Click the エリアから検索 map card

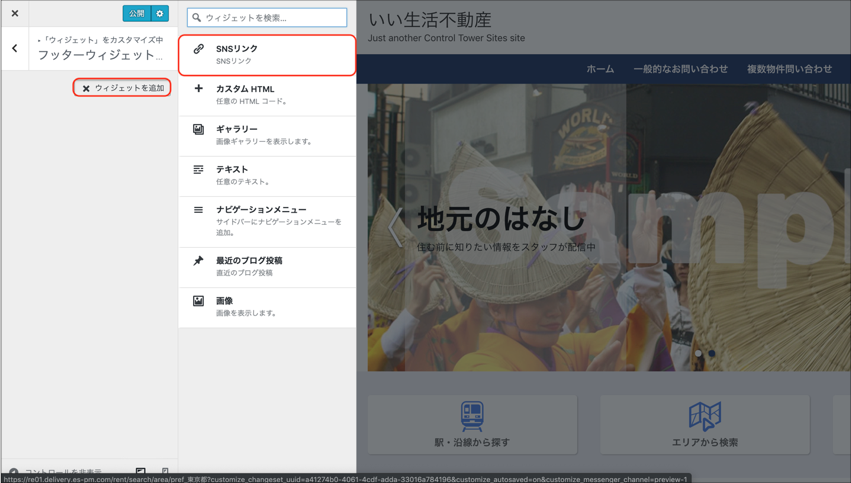704,424
